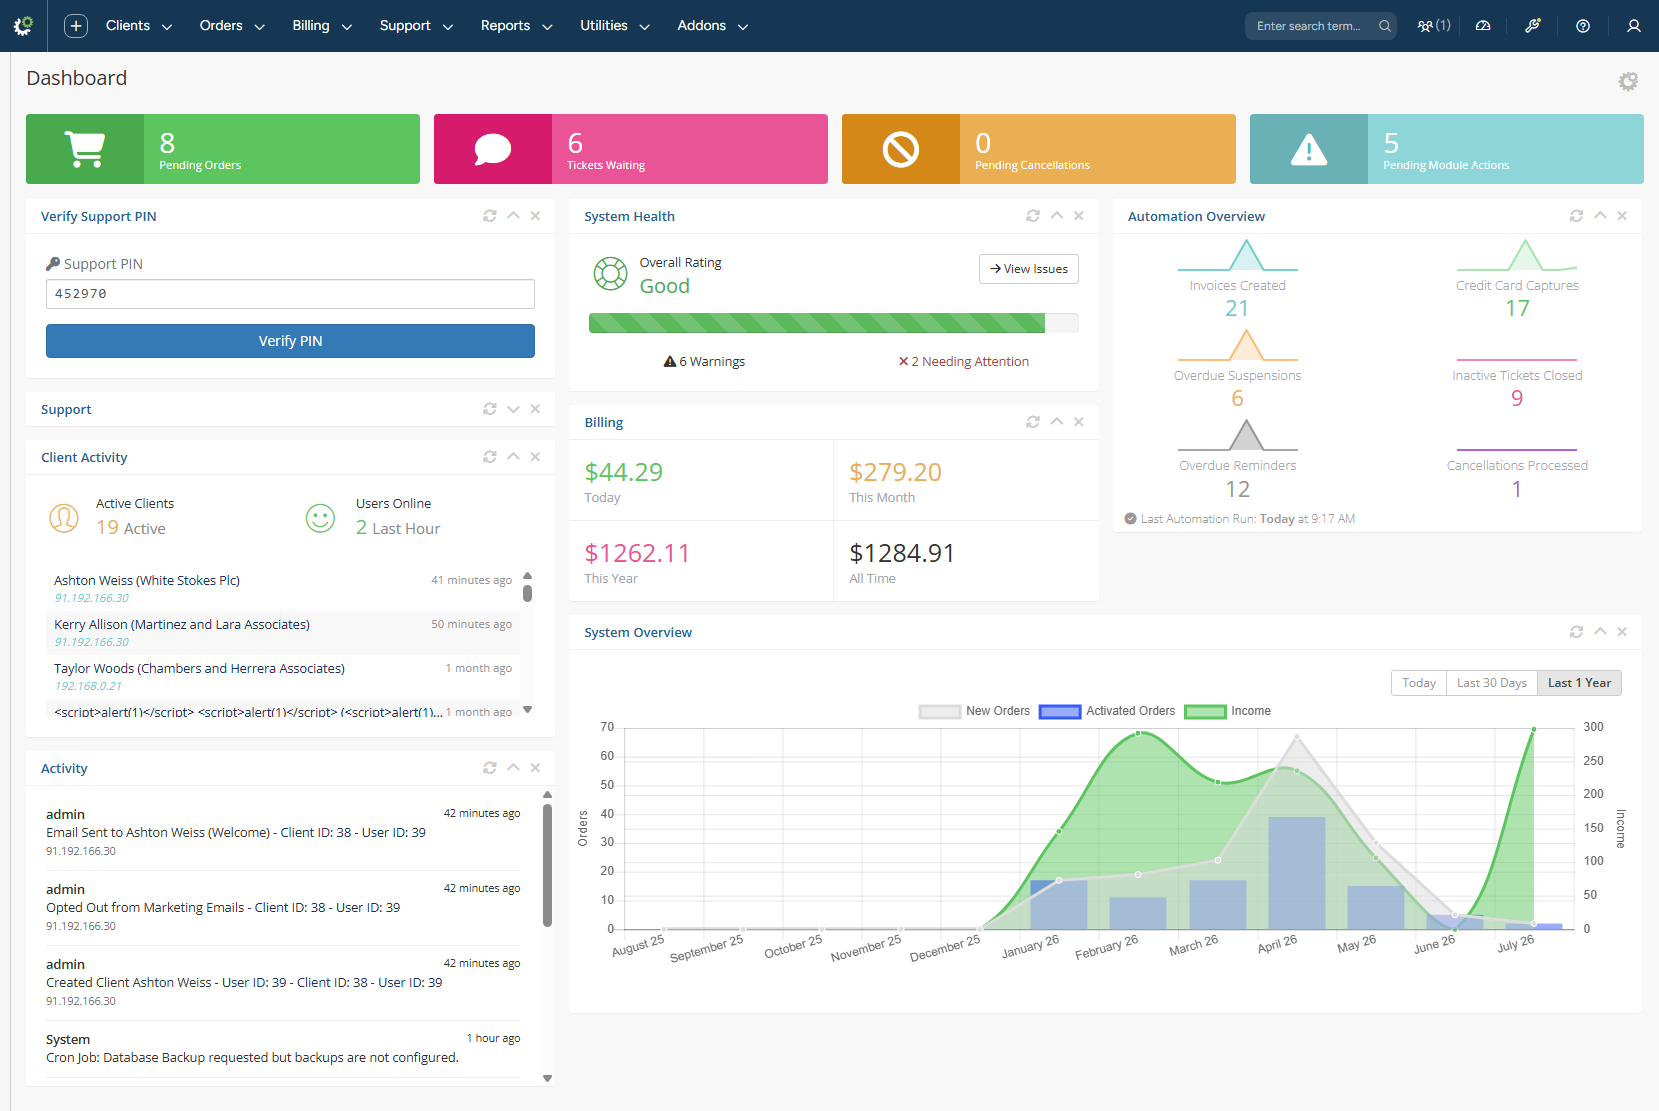Click the Verify PIN button

point(290,341)
